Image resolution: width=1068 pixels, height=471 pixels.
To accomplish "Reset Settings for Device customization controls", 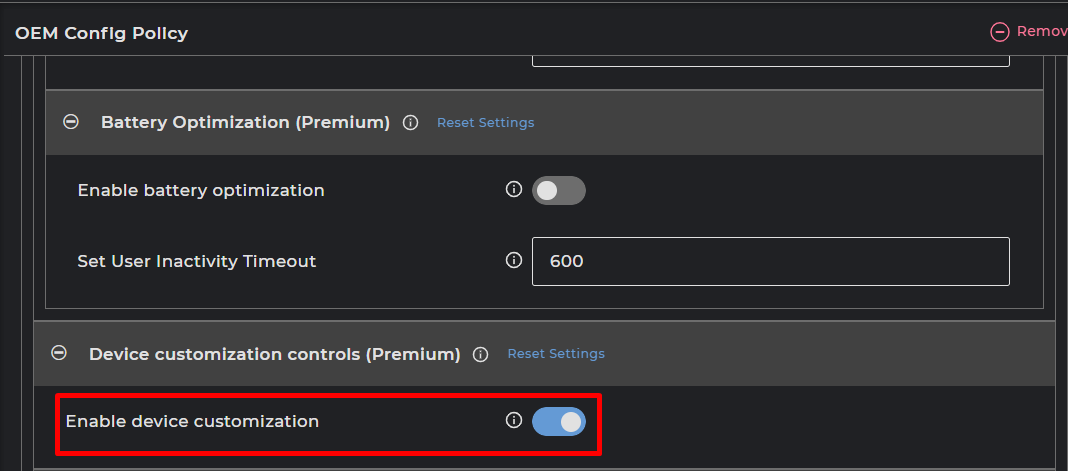I will 556,354.
